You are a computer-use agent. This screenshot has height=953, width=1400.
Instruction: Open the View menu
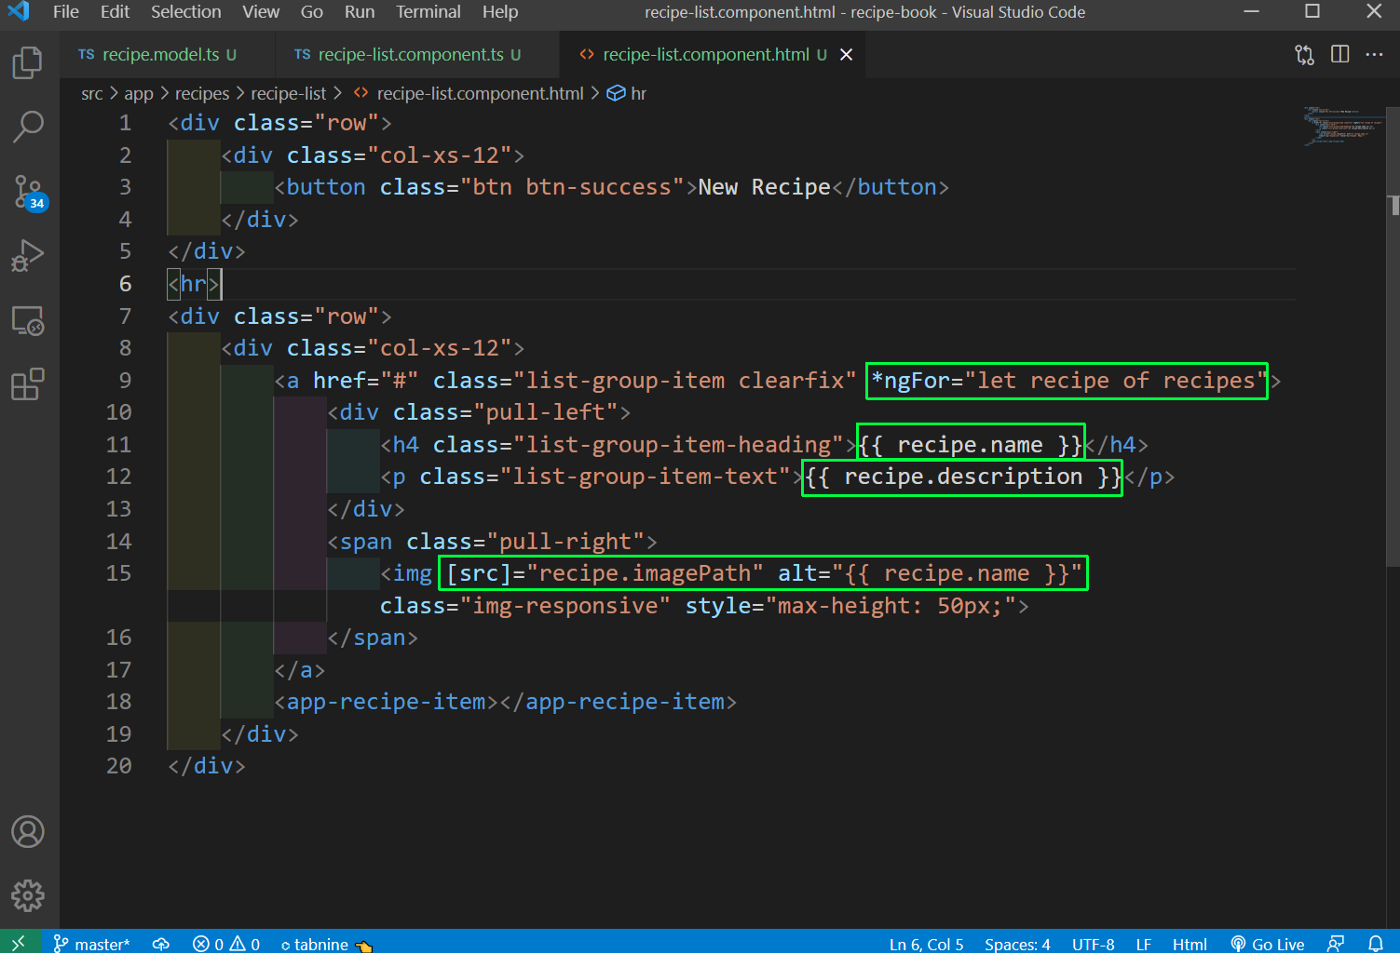point(260,12)
